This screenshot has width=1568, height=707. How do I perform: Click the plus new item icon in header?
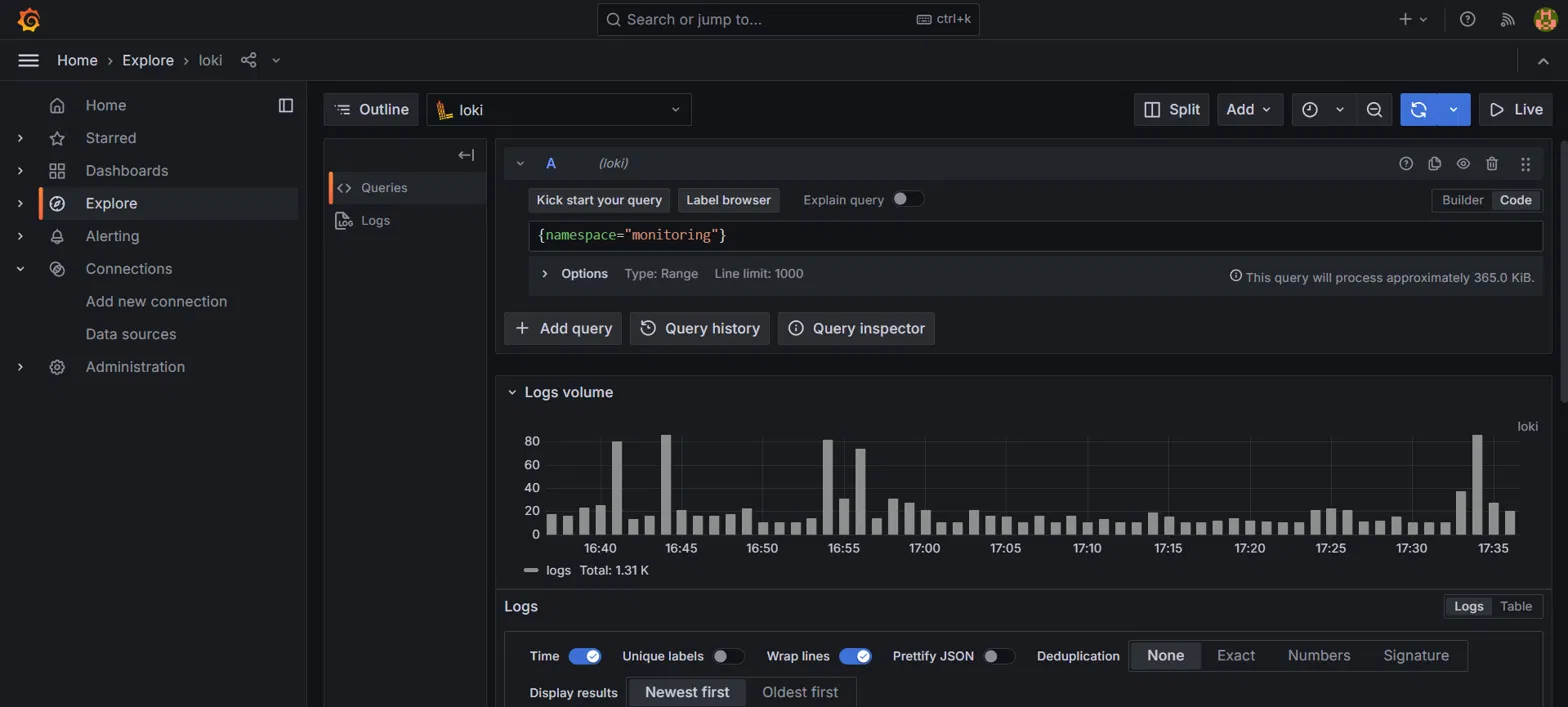pyautogui.click(x=1413, y=19)
